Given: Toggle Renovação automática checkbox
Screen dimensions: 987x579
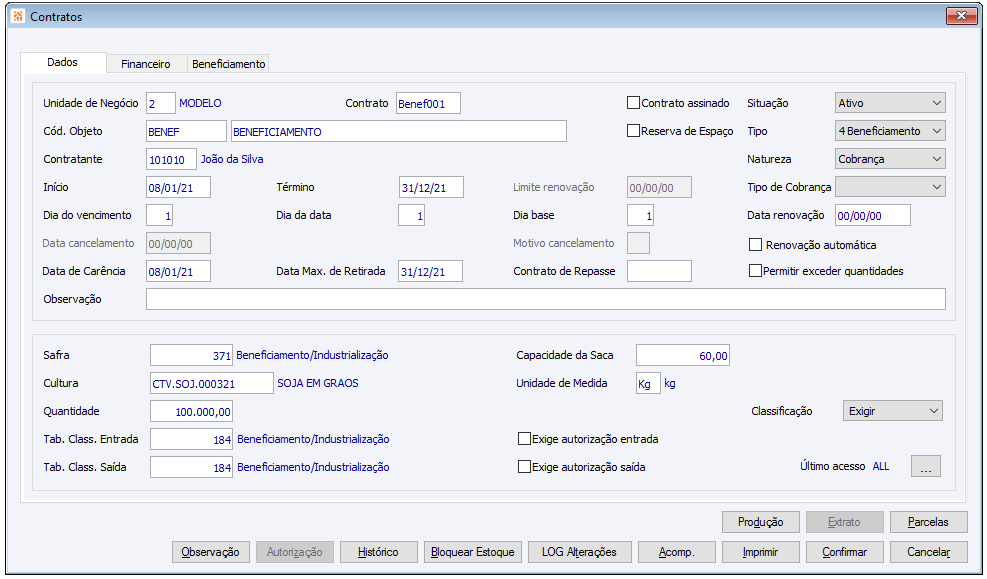Looking at the screenshot, I should (x=756, y=245).
